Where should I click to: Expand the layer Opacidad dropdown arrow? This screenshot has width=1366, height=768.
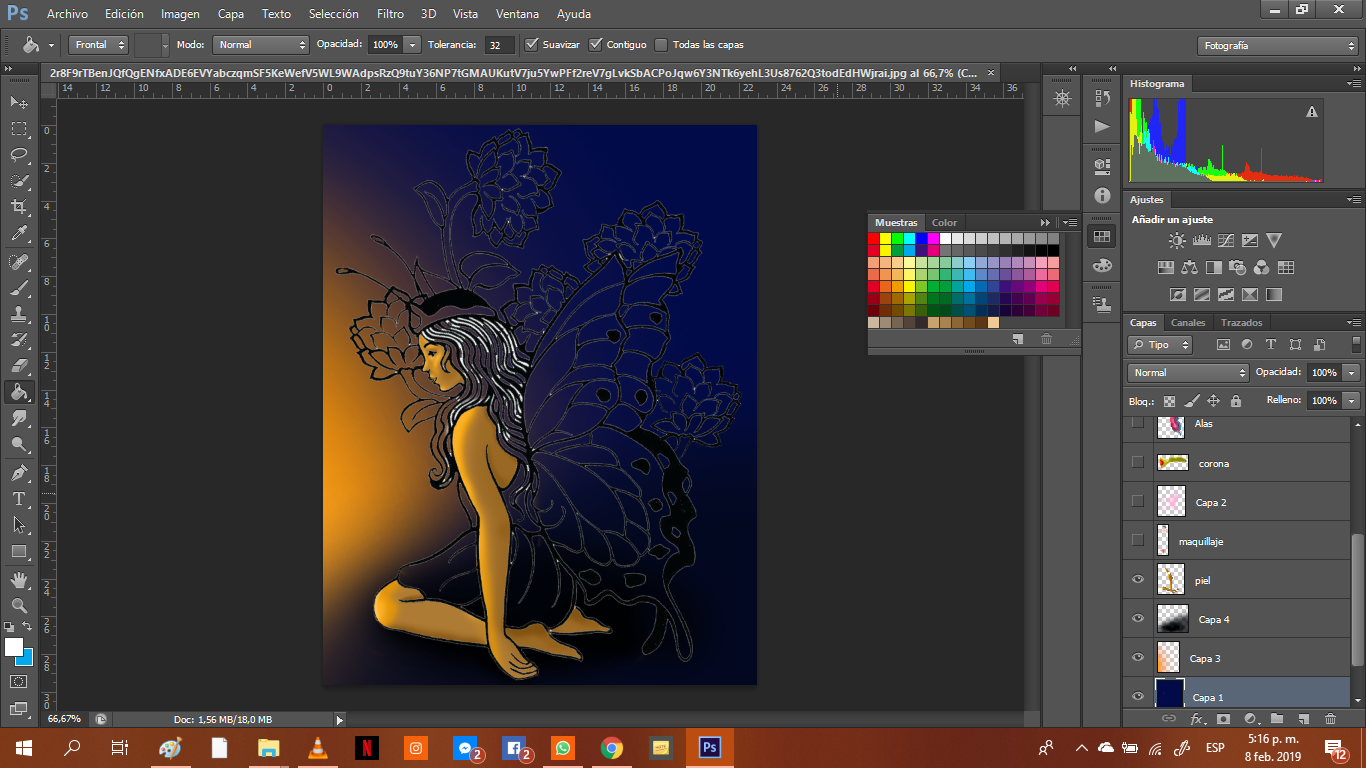1351,373
